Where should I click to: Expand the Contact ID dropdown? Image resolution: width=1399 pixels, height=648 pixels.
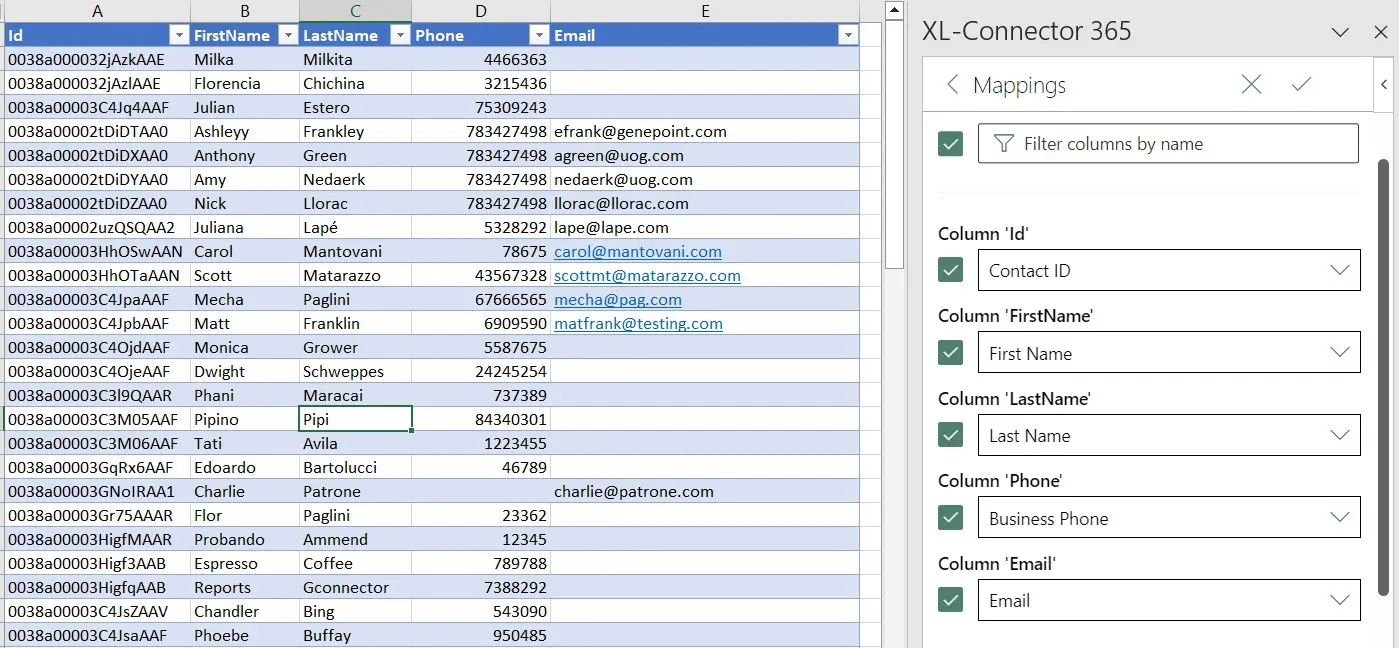point(1339,270)
